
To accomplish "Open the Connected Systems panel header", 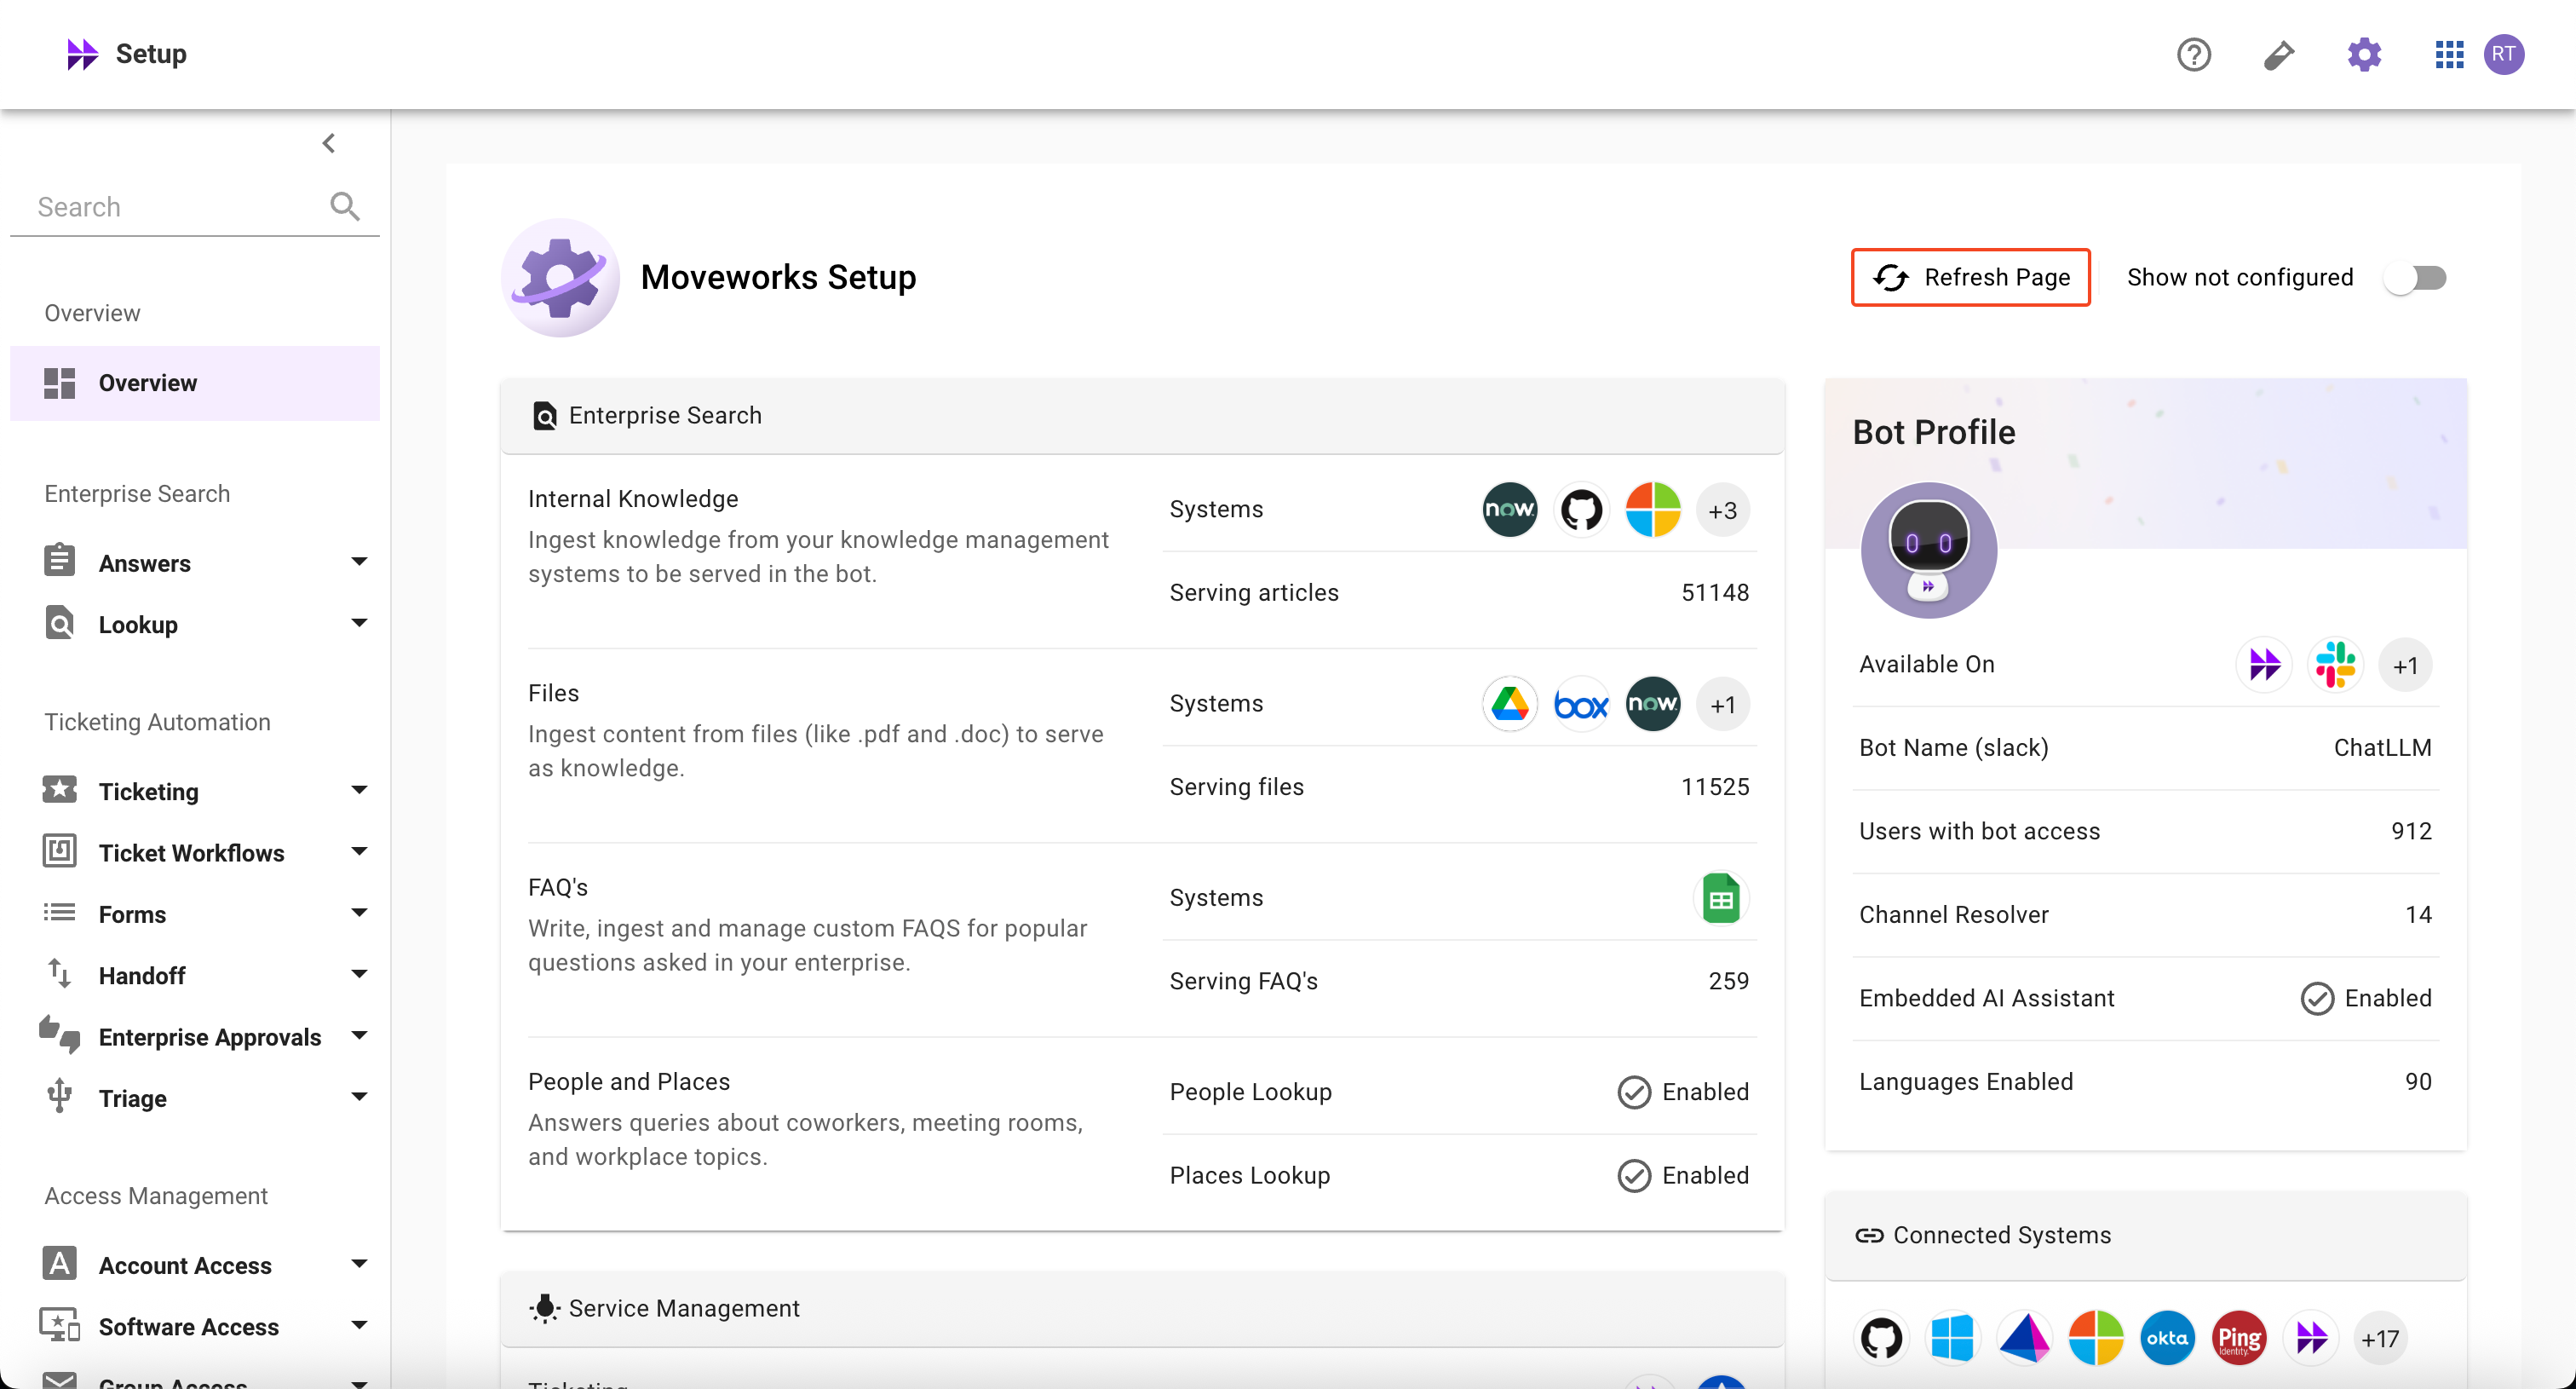I will 2145,1236.
